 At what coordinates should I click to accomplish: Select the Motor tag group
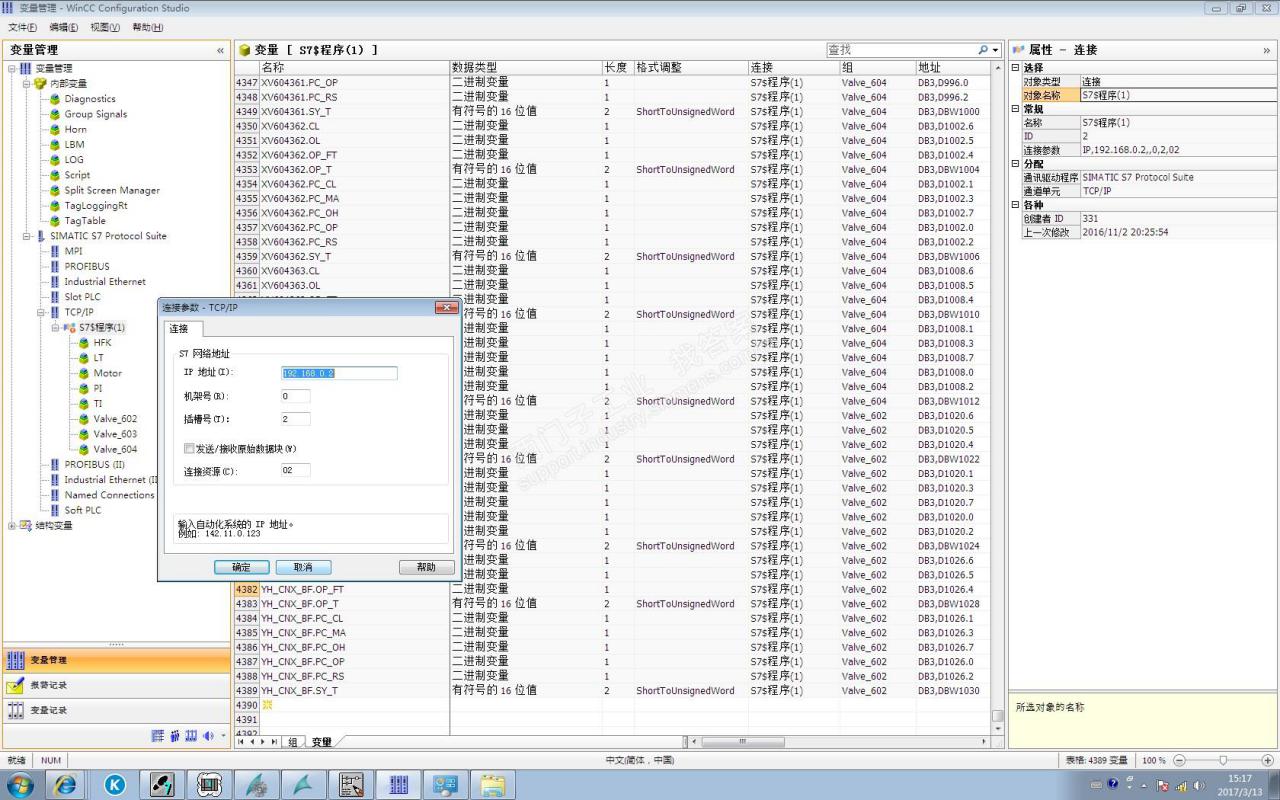108,373
